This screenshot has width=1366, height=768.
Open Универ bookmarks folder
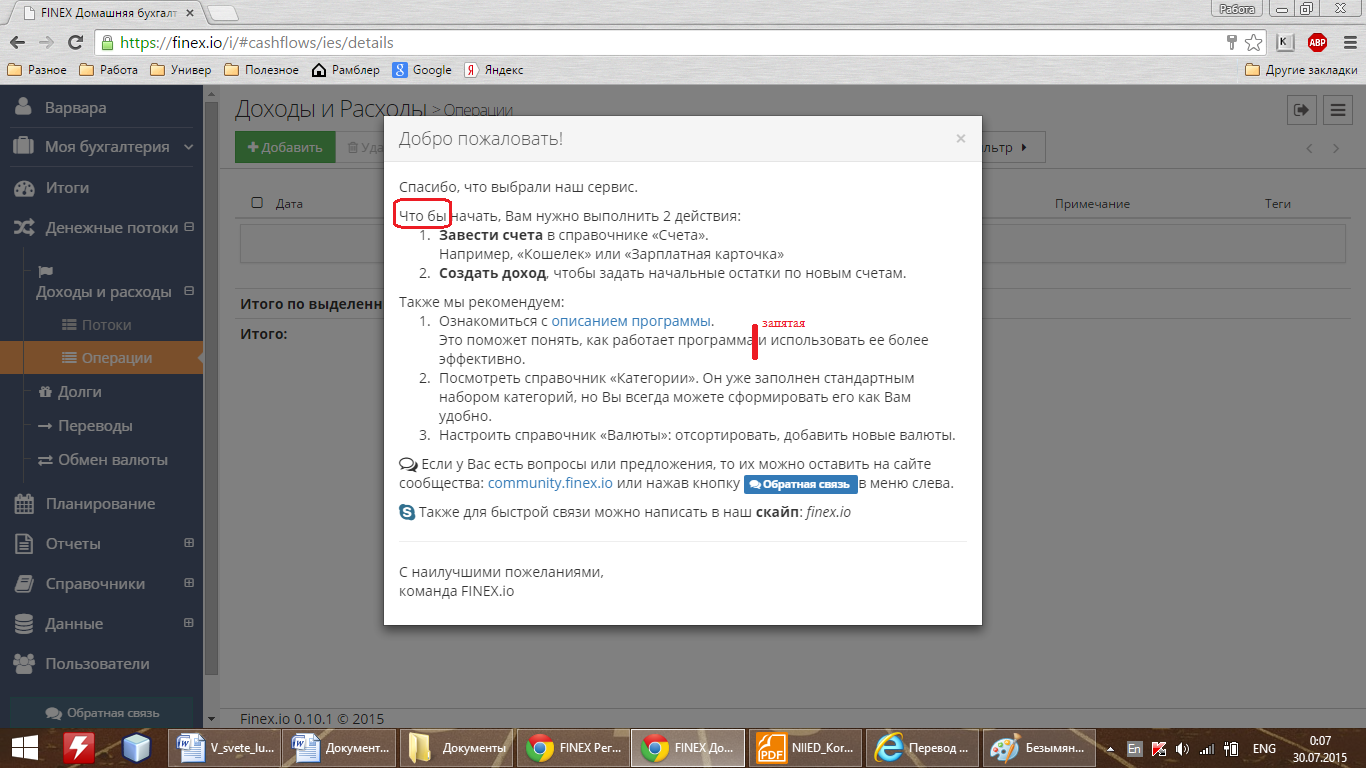click(180, 70)
